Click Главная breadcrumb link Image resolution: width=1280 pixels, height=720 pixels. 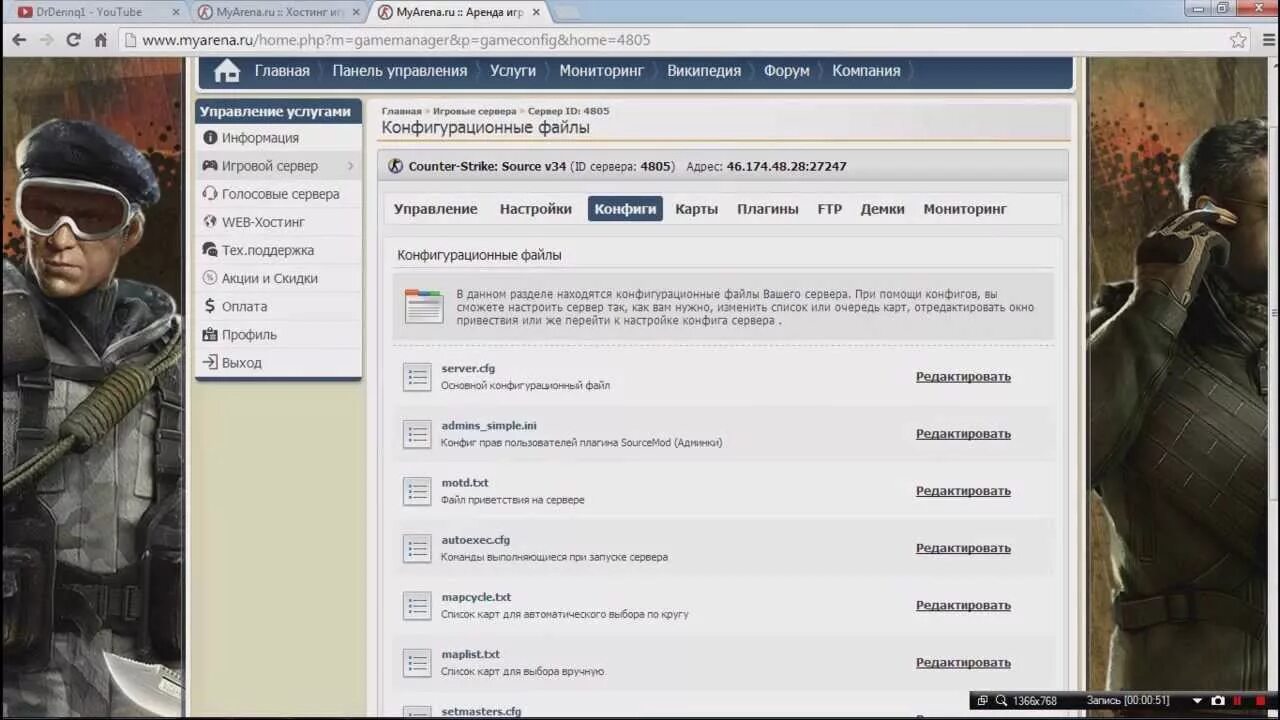(x=401, y=111)
